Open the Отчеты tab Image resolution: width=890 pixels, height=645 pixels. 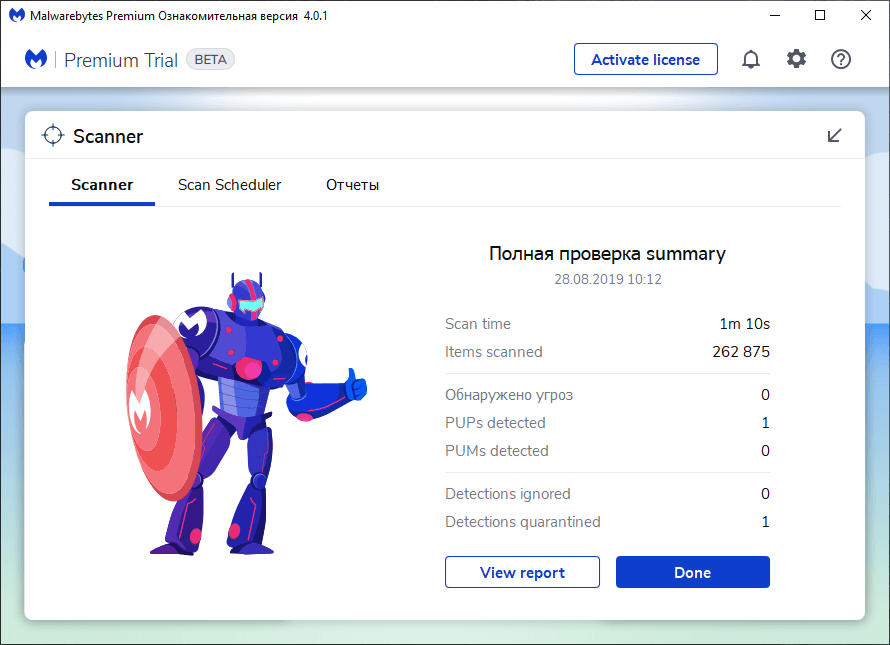[x=352, y=185]
